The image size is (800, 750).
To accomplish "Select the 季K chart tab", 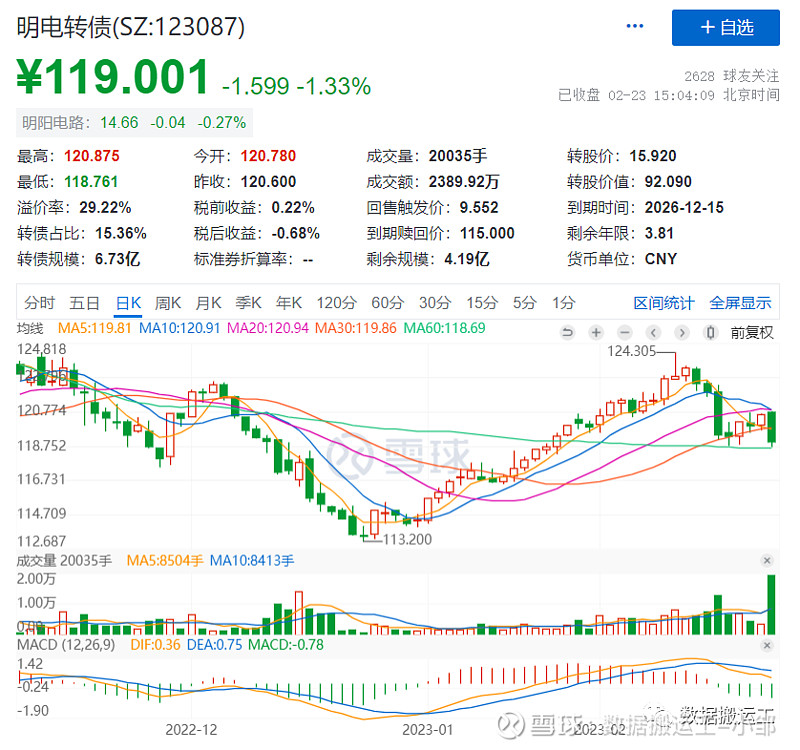I will pos(248,303).
